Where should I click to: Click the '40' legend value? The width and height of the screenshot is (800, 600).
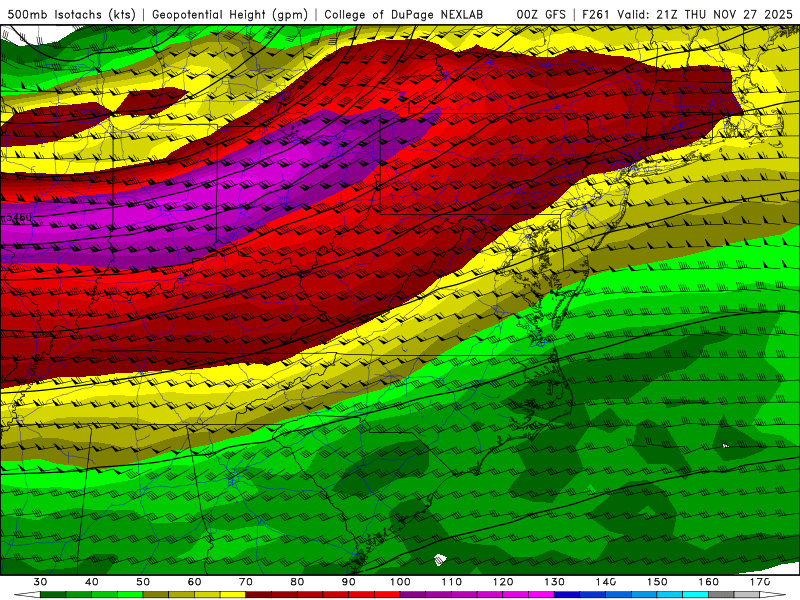tap(92, 582)
